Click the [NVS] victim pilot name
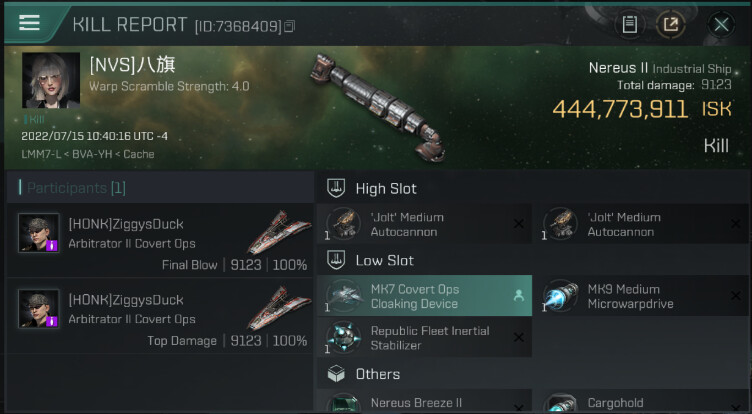Screen dimensions: 752x414 (x=132, y=65)
